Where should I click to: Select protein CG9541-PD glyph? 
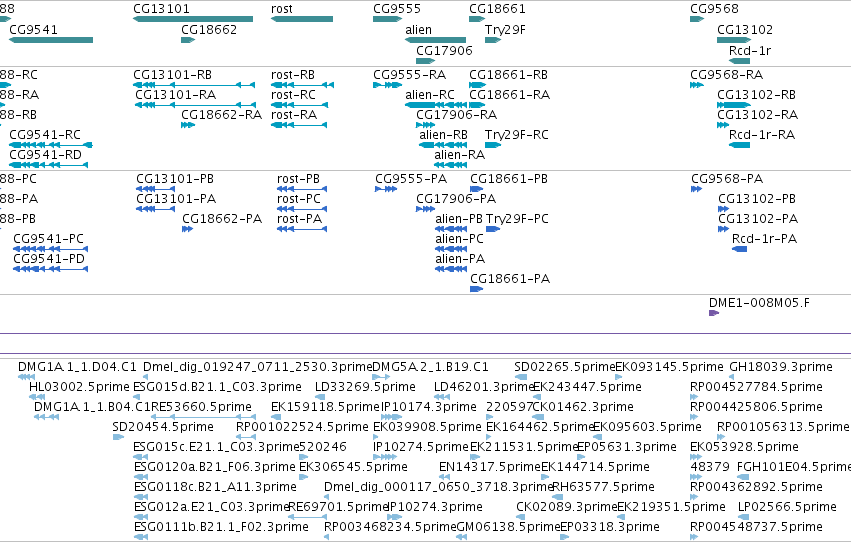50,269
